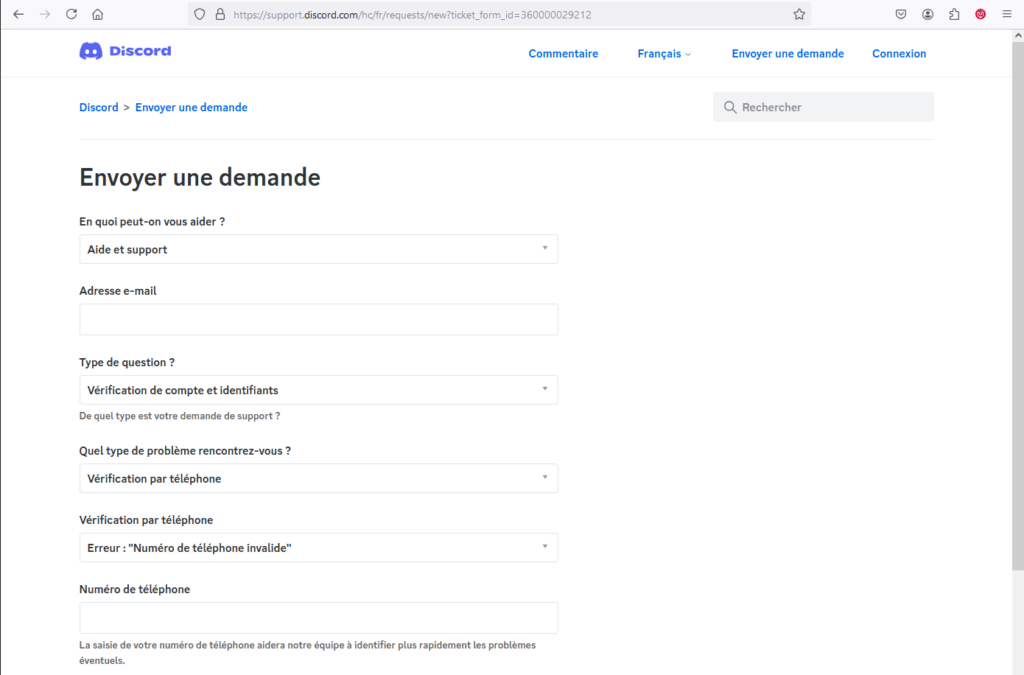Click the Connexion link
The height and width of the screenshot is (675, 1024).
[x=898, y=53]
